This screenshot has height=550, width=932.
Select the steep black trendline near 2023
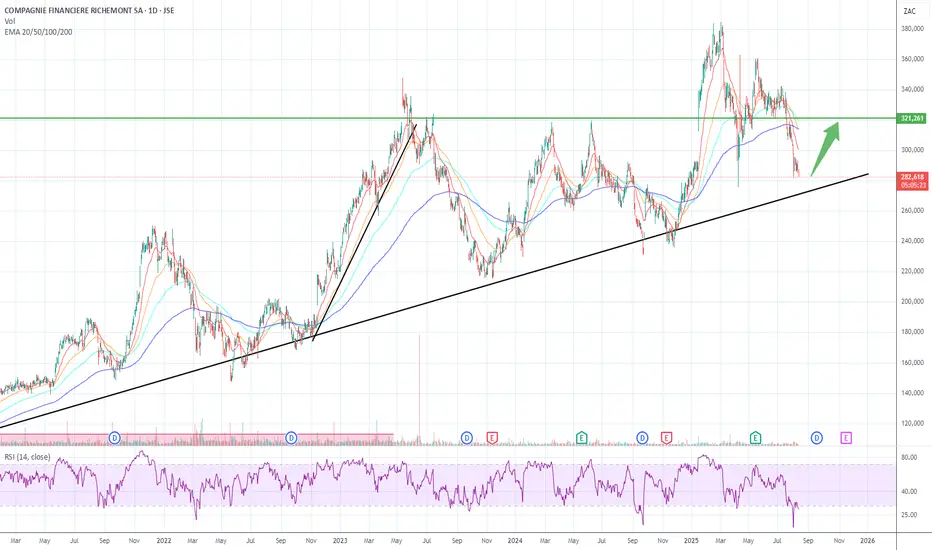[364, 232]
